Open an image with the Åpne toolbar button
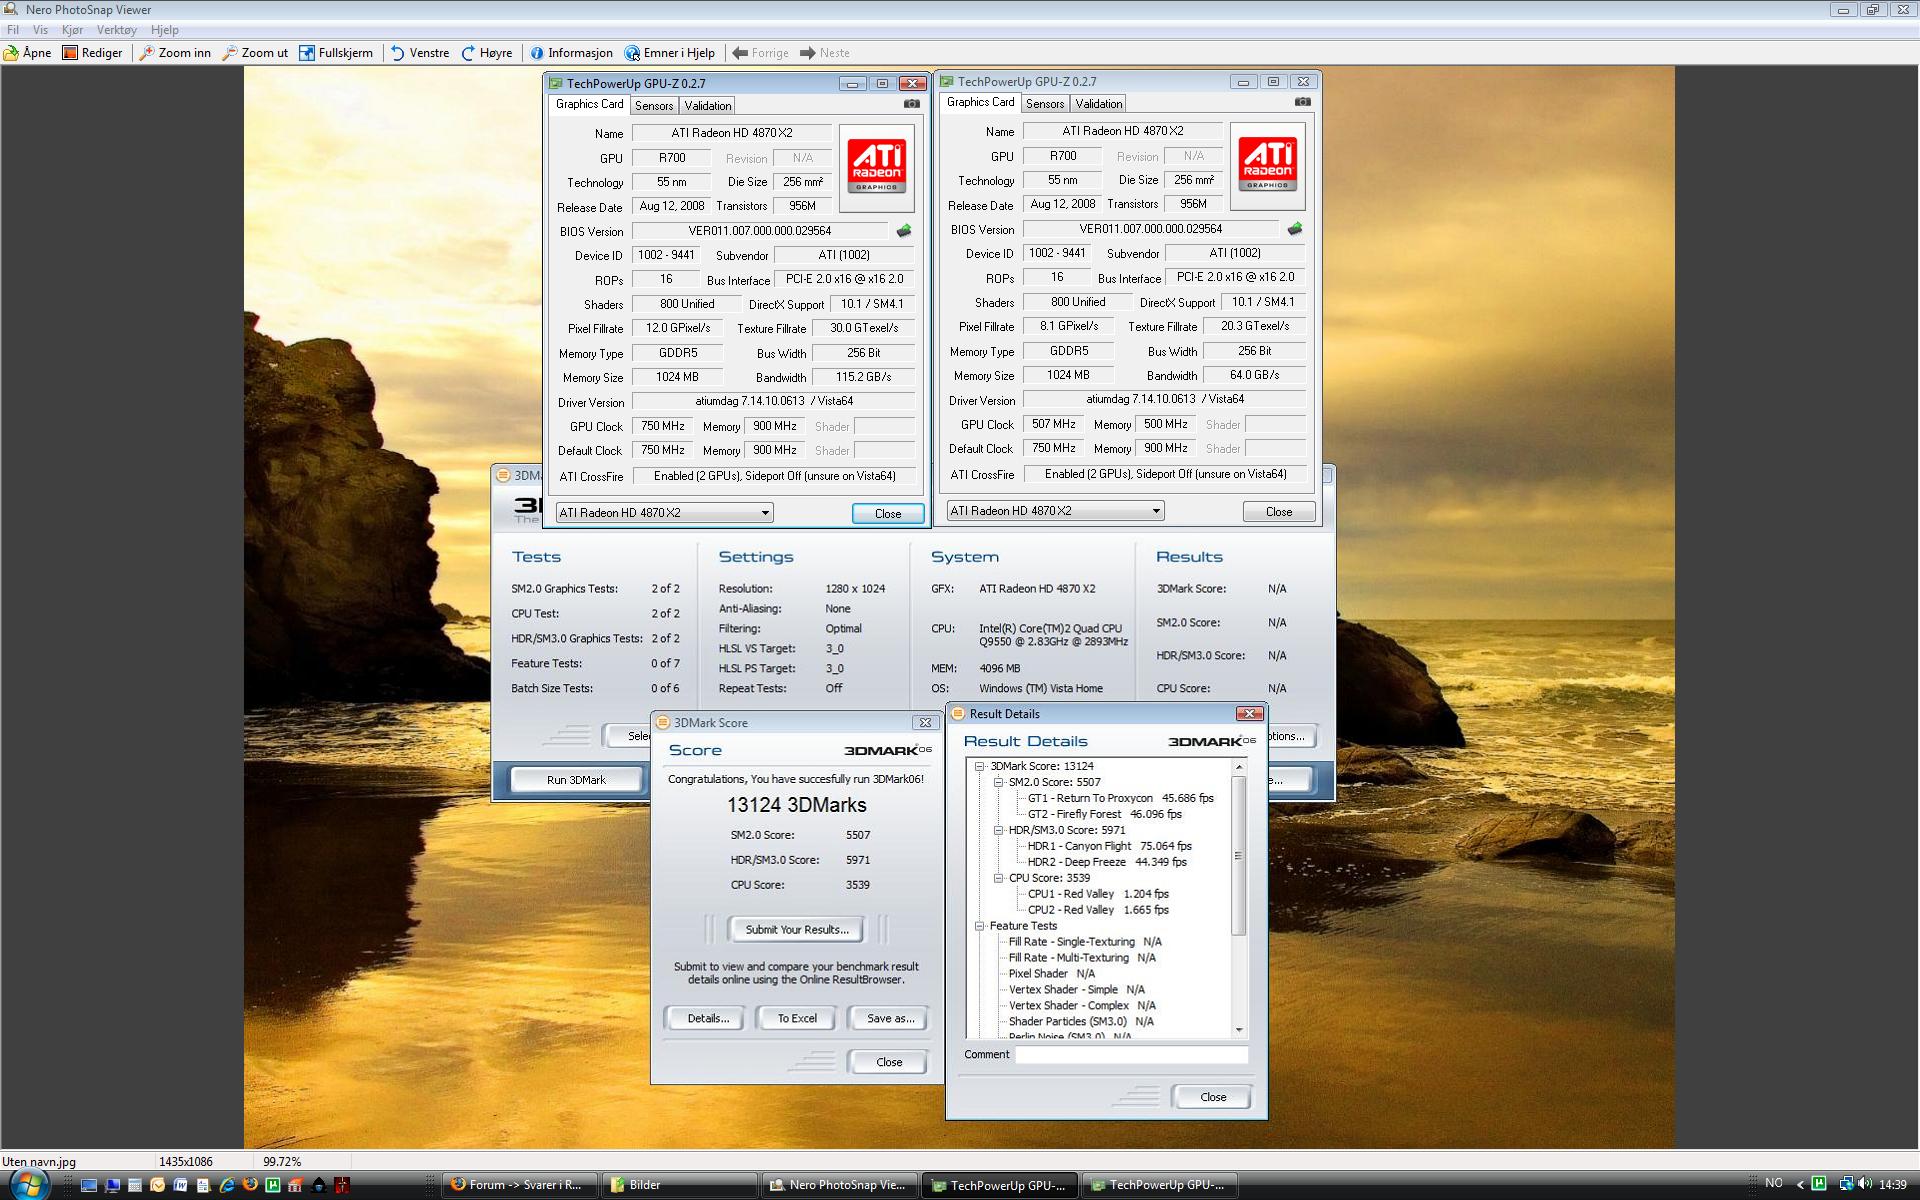This screenshot has height=1200, width=1920. click(28, 53)
